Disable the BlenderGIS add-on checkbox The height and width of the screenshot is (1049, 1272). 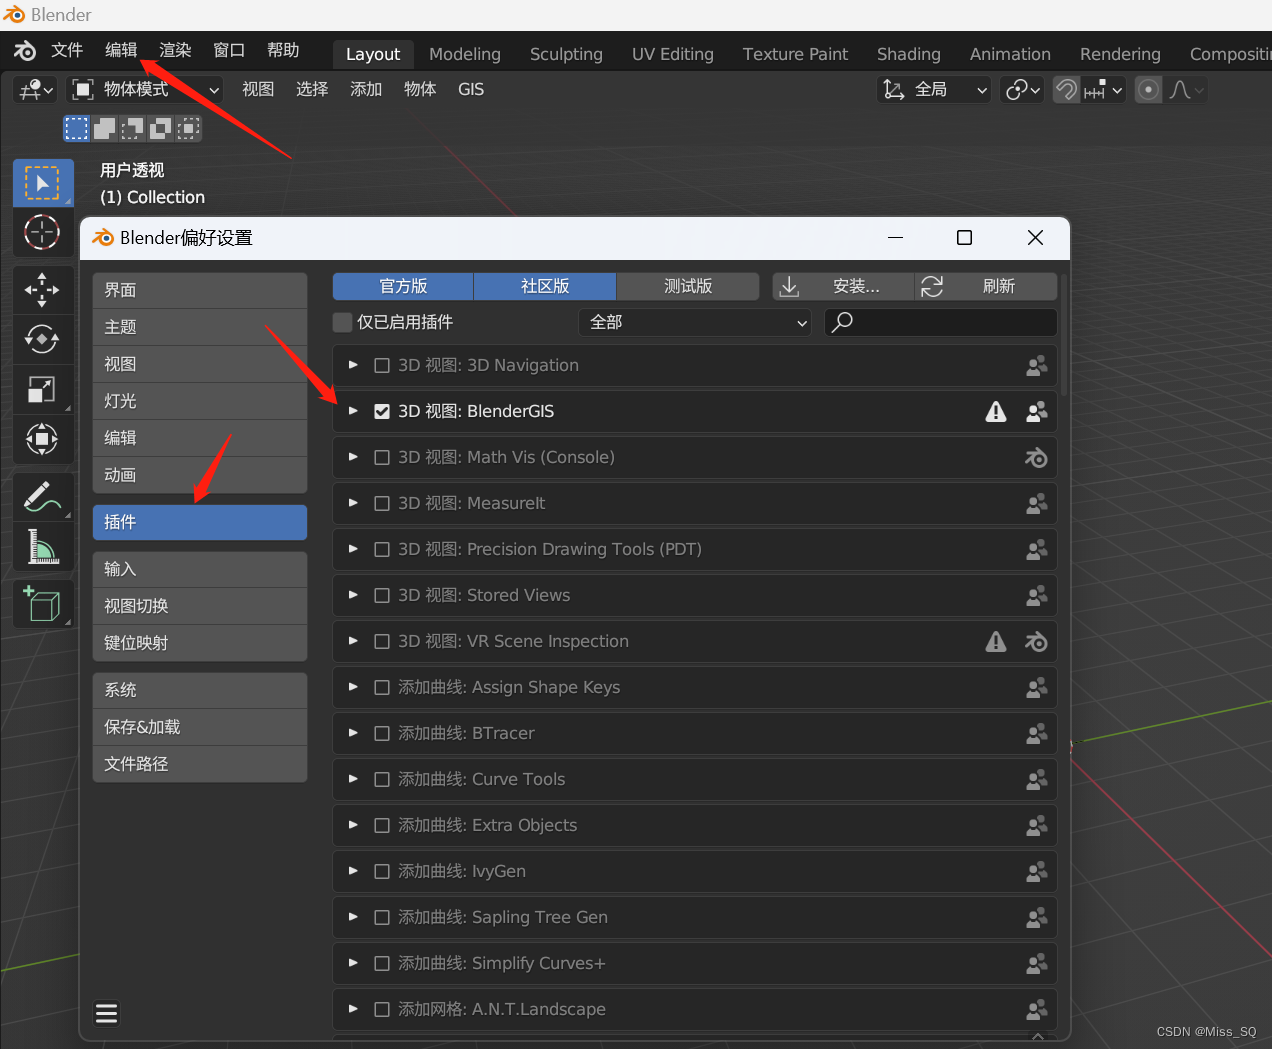click(382, 411)
